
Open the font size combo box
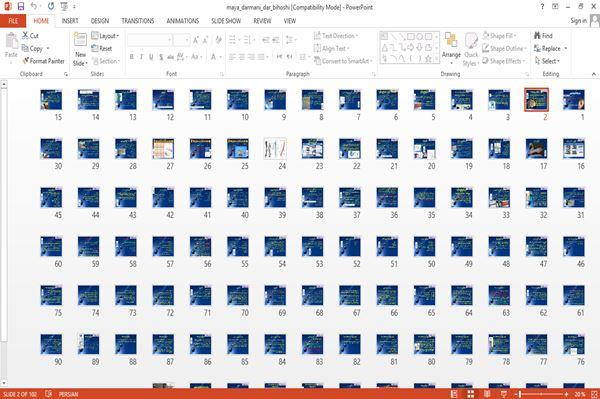tap(181, 40)
